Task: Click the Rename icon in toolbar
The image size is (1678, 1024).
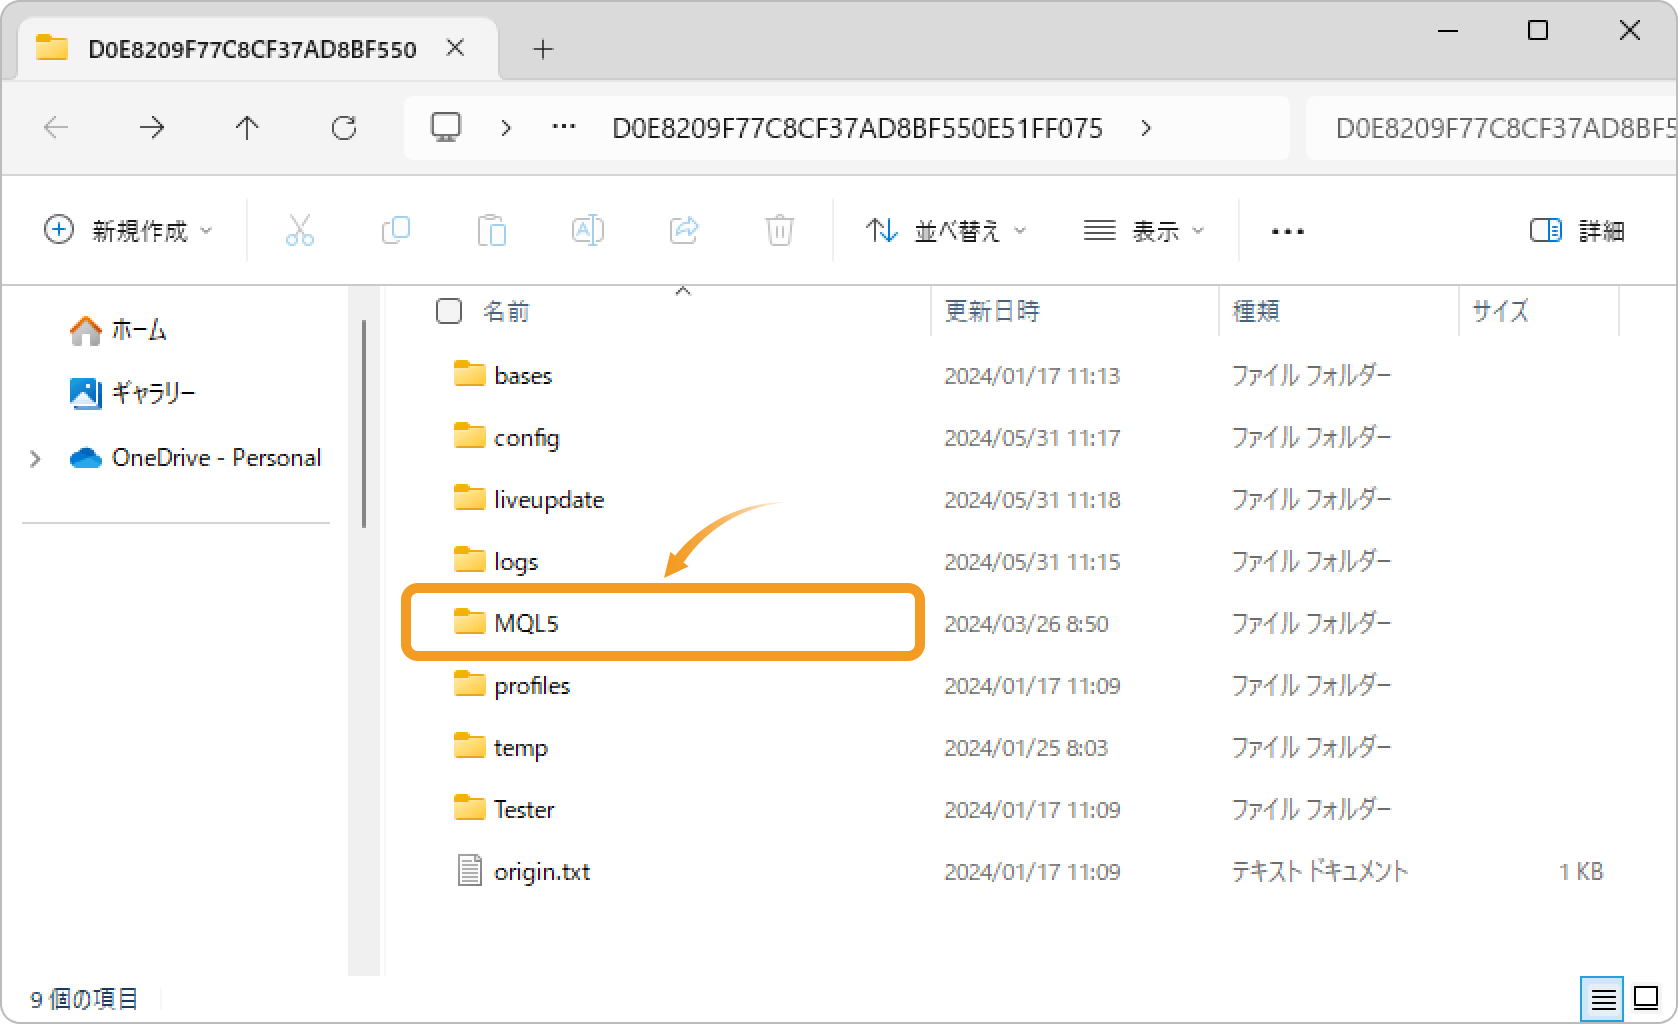Action: 588,231
